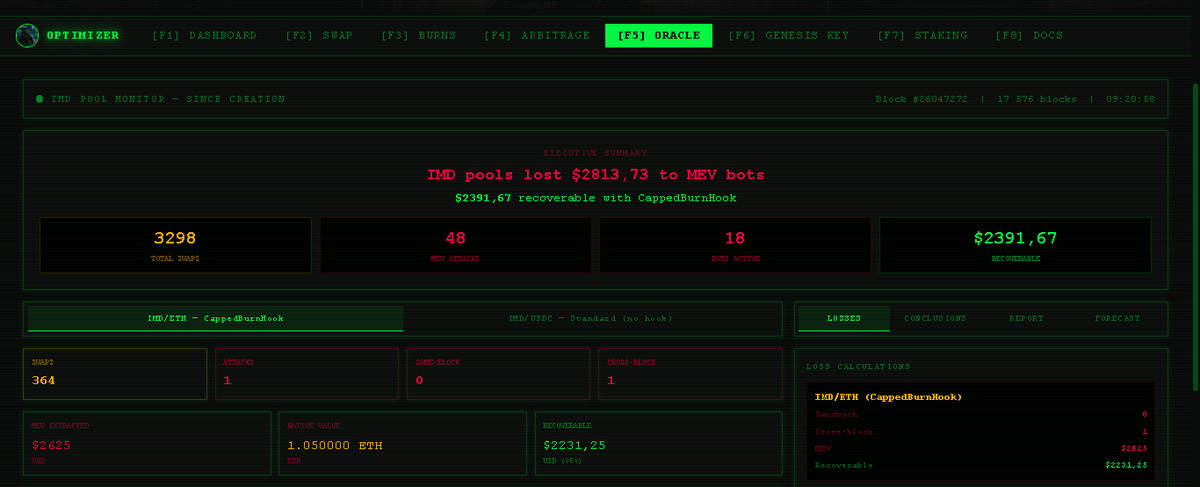
Task: Select the Losses panel tab
Action: point(844,318)
